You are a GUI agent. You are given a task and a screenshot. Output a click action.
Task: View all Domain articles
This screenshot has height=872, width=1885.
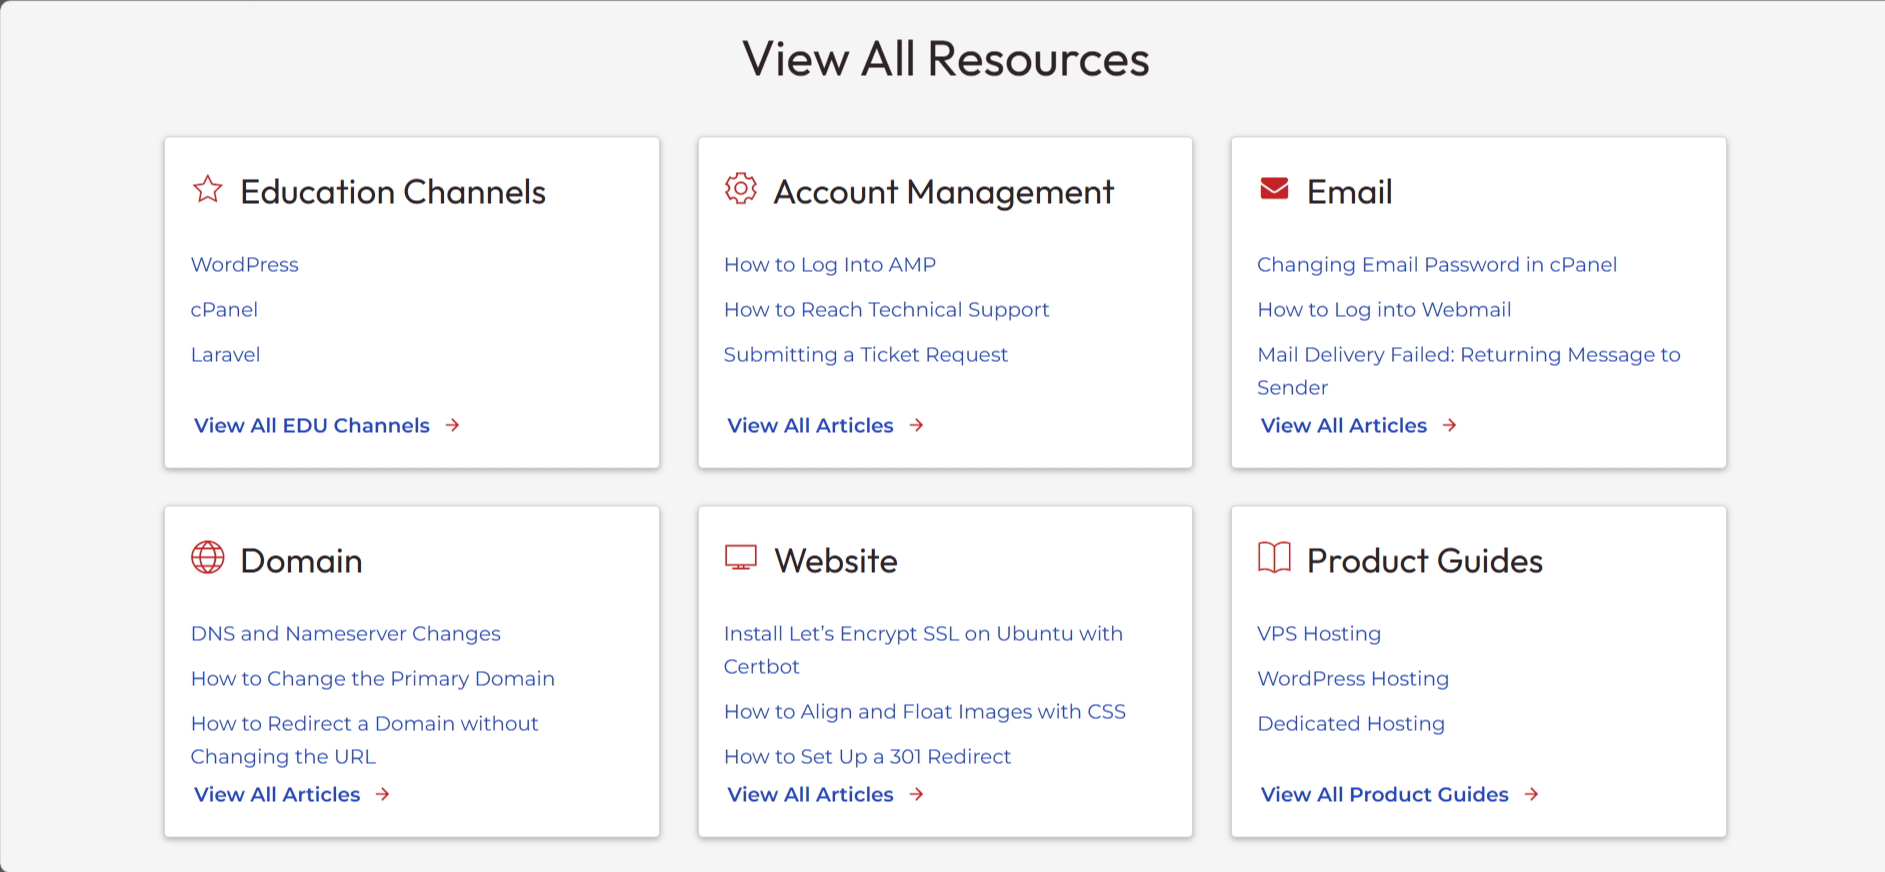[x=277, y=794]
